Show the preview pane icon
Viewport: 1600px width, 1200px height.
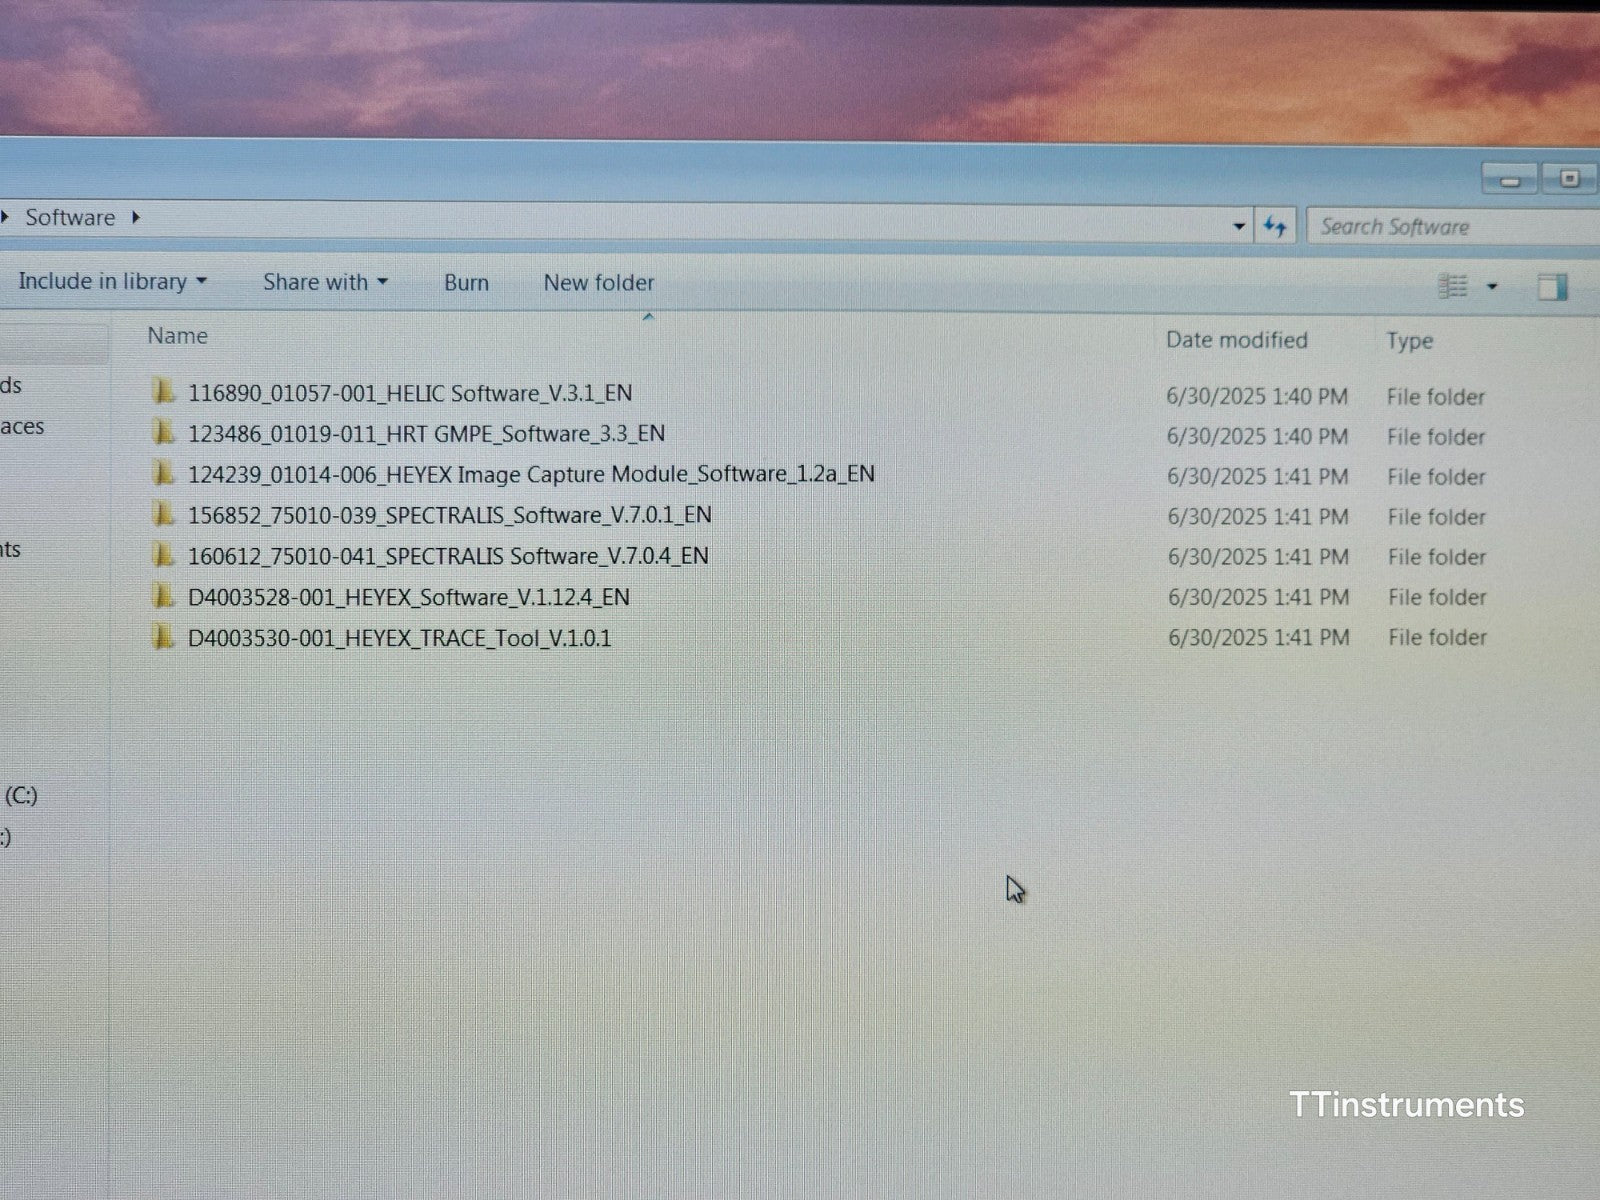(1552, 287)
